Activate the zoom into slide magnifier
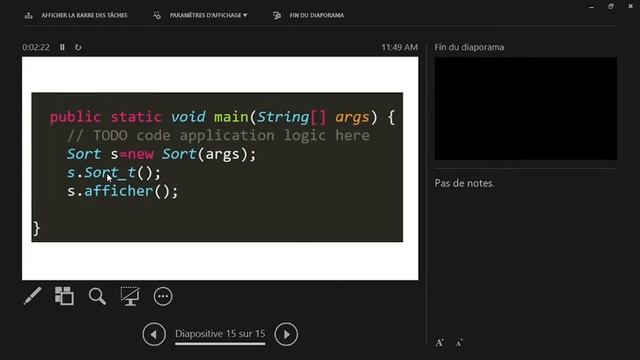The image size is (640, 360). click(97, 296)
